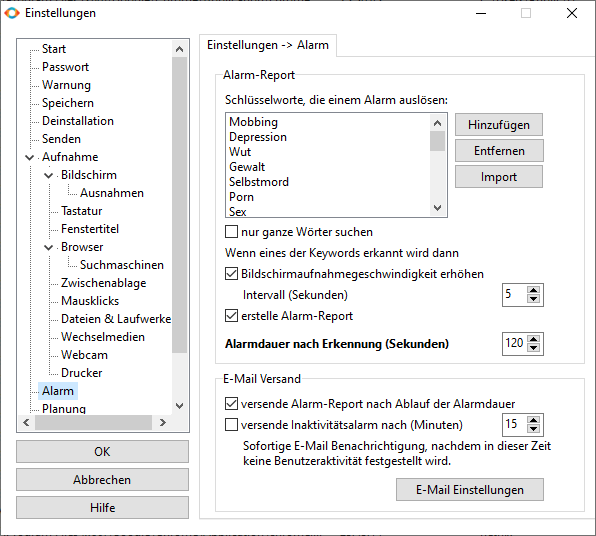Select keyword Wut in the list
The width and height of the screenshot is (596, 536).
pos(240,152)
